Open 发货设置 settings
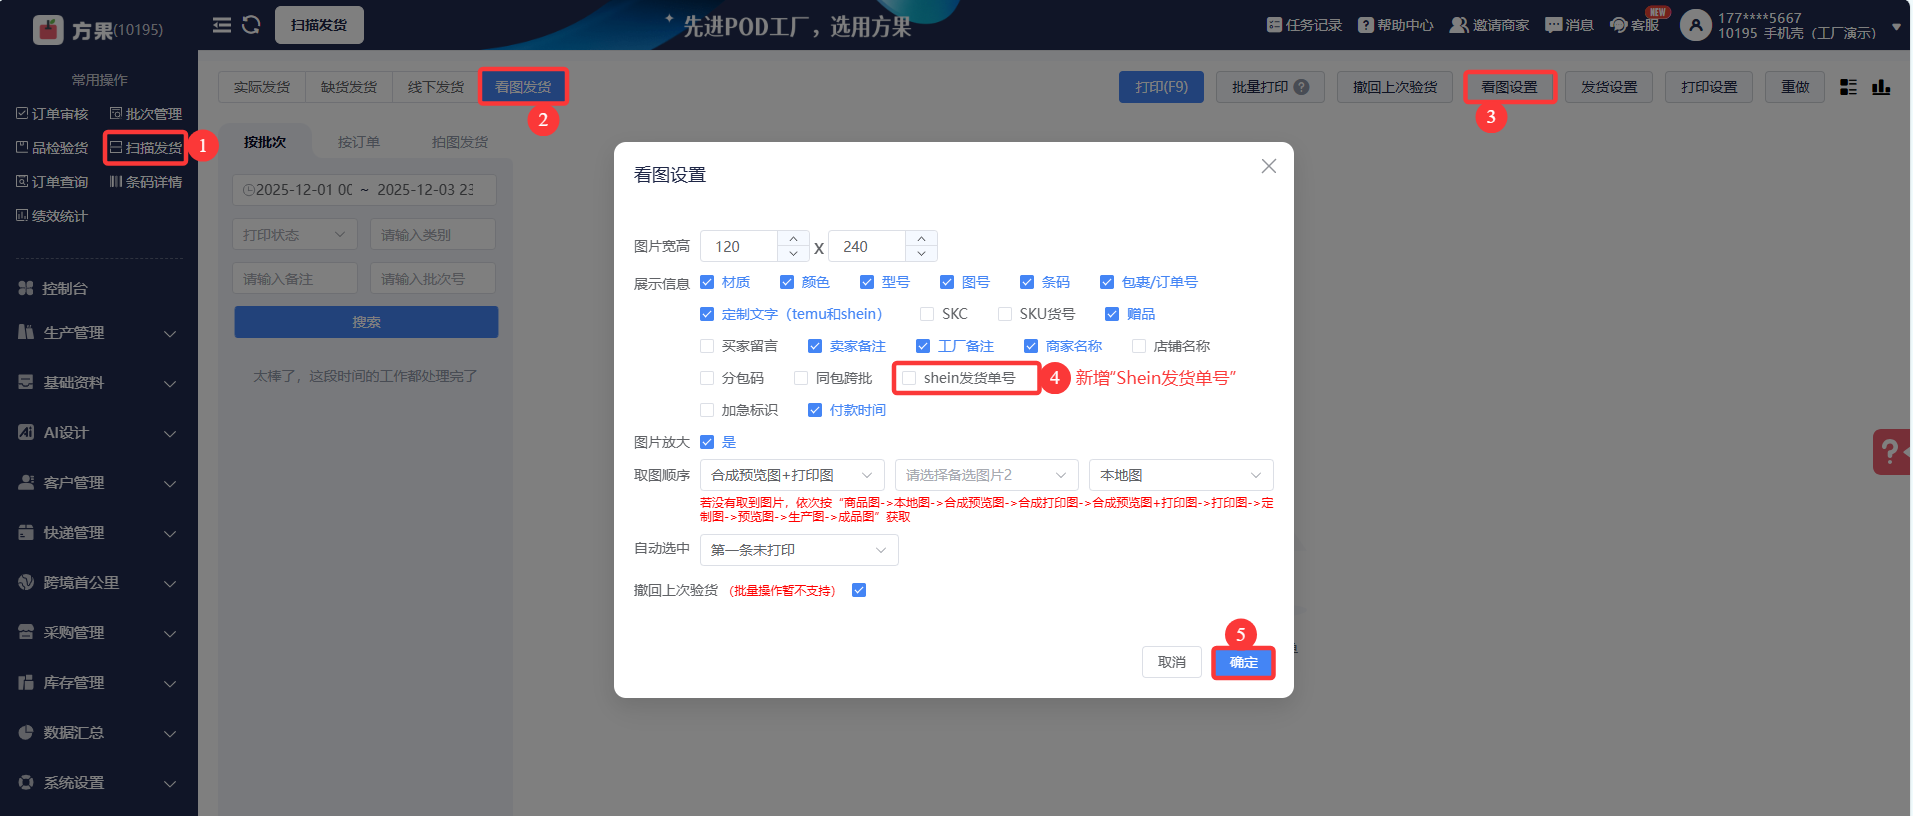The height and width of the screenshot is (816, 1913). [x=1609, y=87]
